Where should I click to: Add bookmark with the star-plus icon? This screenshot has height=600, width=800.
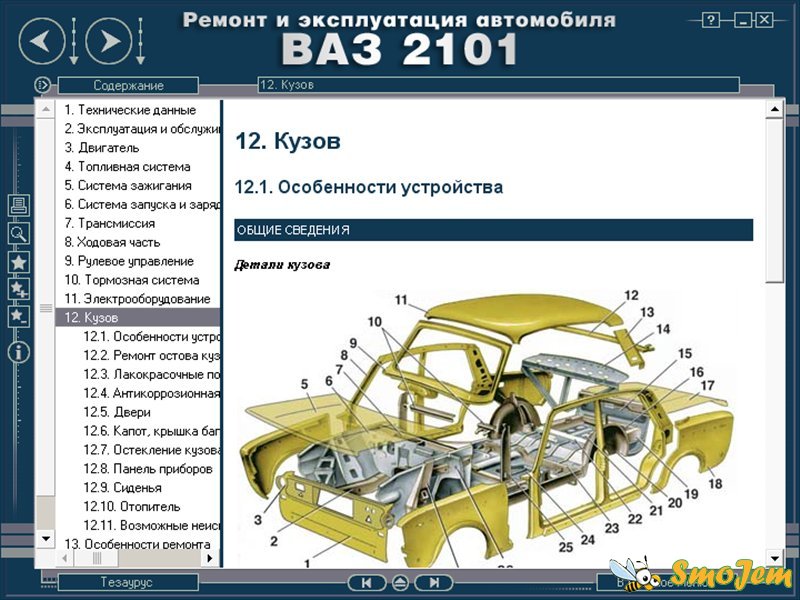tap(19, 290)
